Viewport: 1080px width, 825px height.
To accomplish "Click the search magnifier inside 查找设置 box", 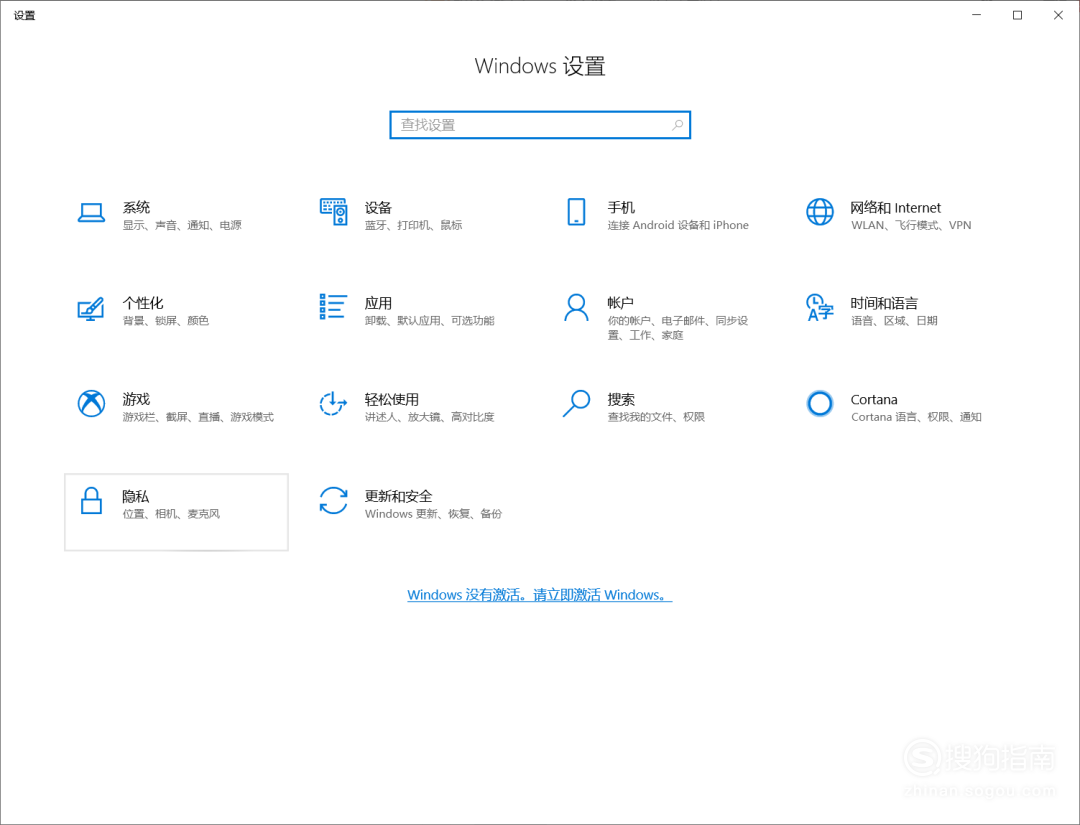I will 678,125.
